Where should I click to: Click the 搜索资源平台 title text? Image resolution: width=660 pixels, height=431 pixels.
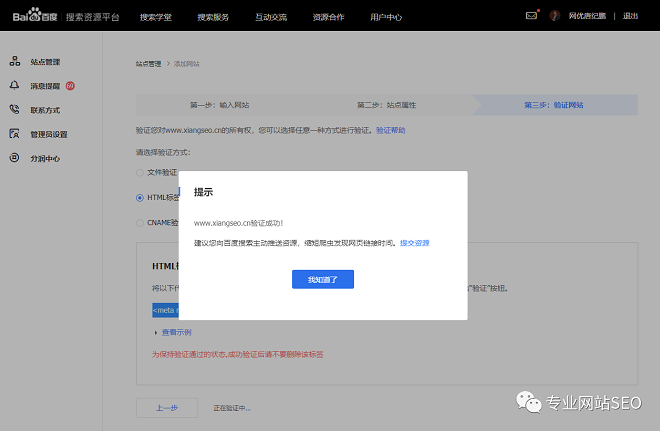click(x=93, y=17)
